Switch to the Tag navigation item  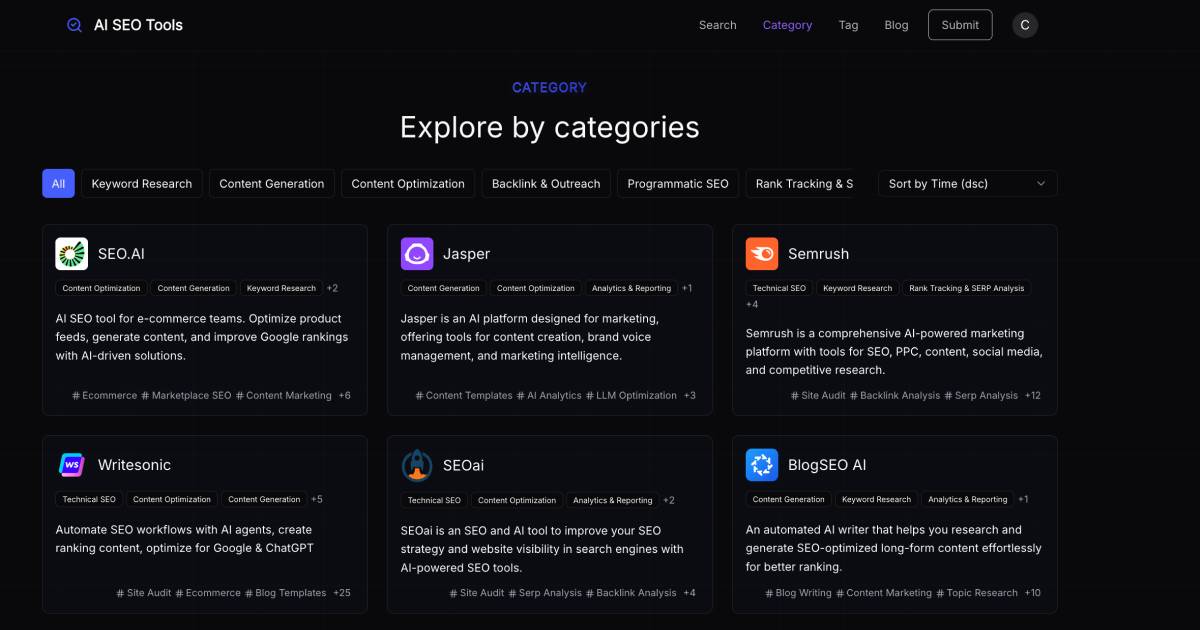click(848, 25)
